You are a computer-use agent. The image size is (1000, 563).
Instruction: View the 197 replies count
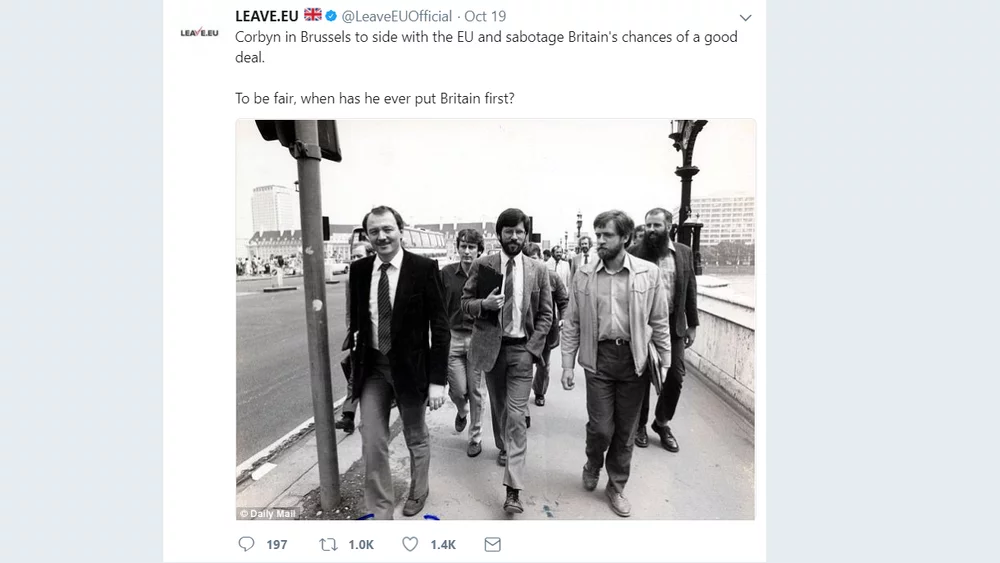point(277,545)
